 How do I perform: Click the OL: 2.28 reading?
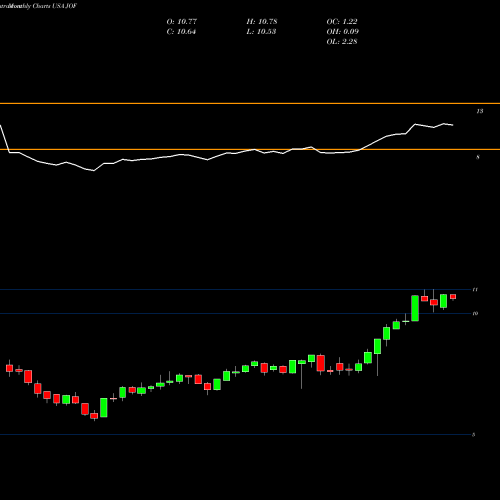(342, 42)
